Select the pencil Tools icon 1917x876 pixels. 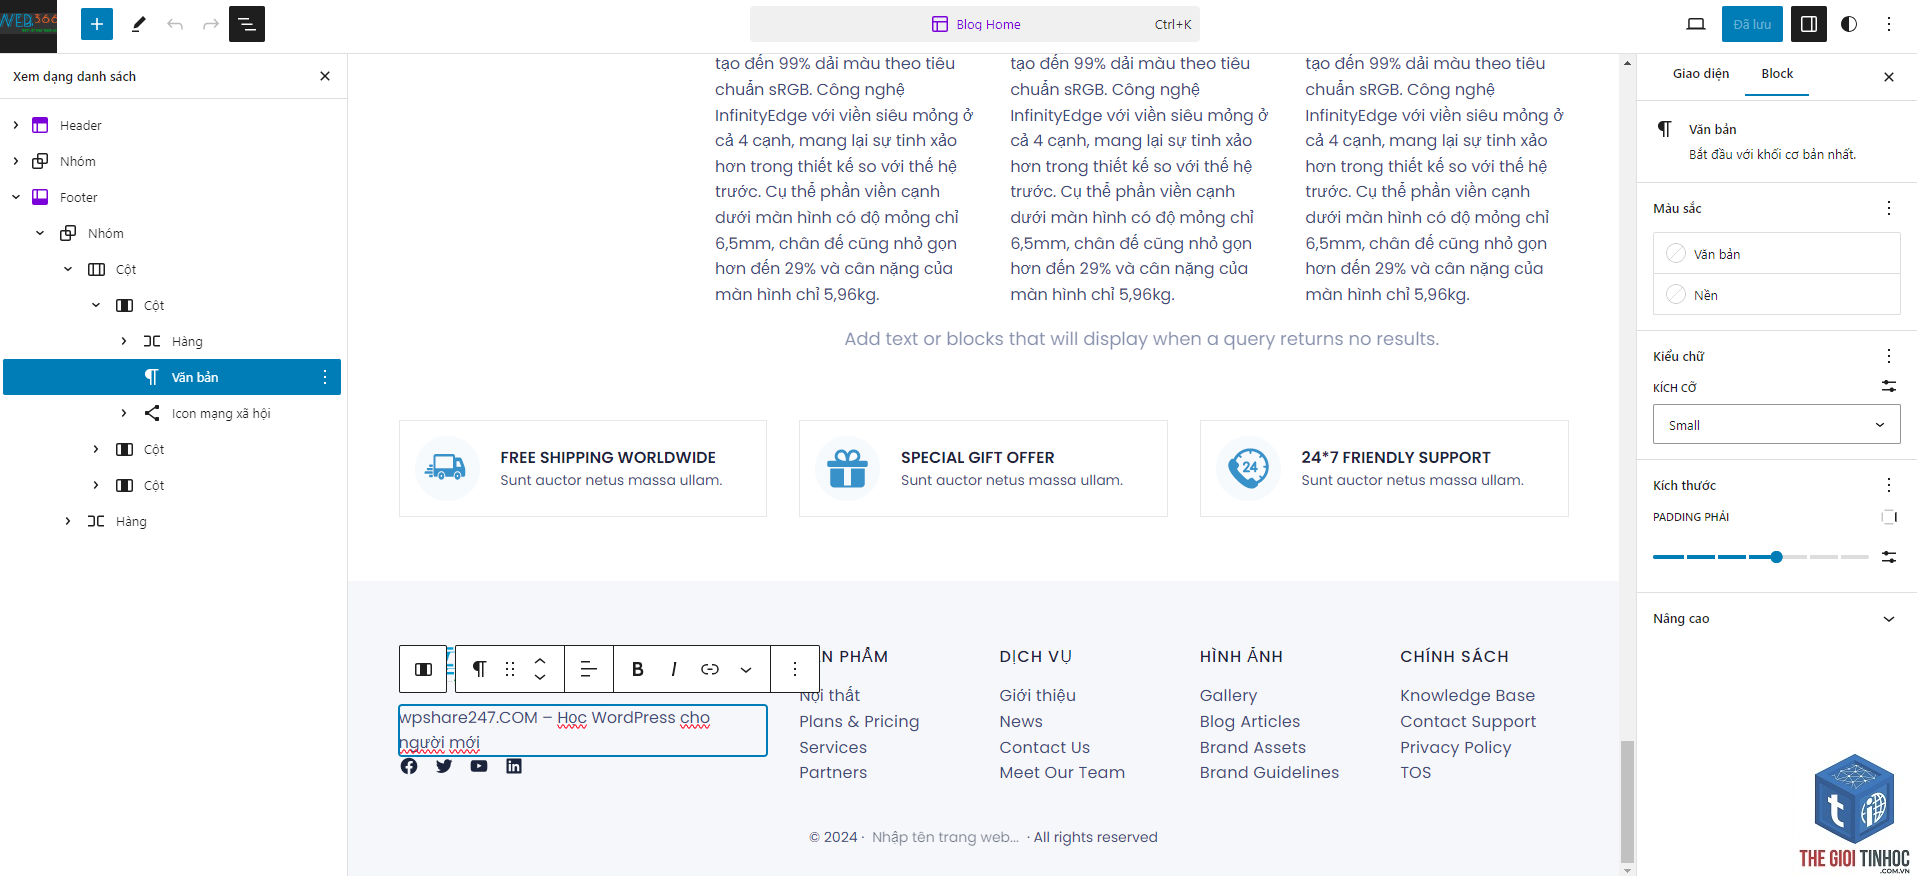pos(139,24)
